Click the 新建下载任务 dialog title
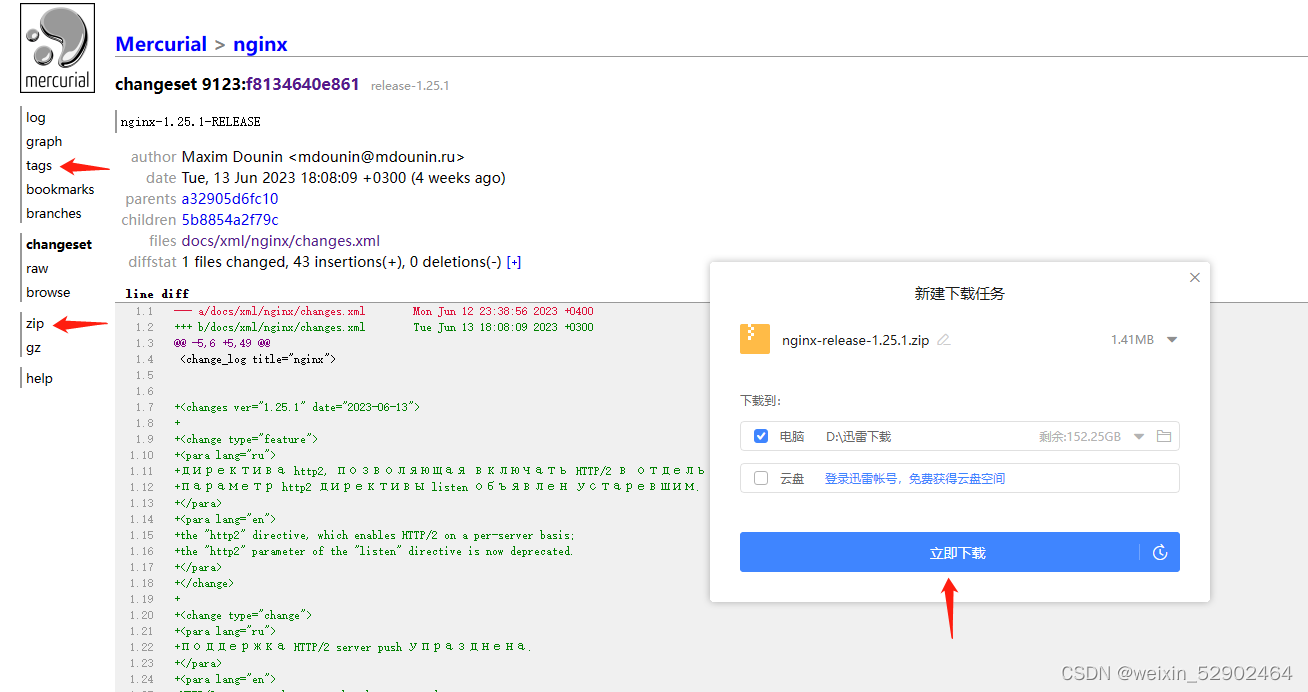The width and height of the screenshot is (1308, 692). 960,294
